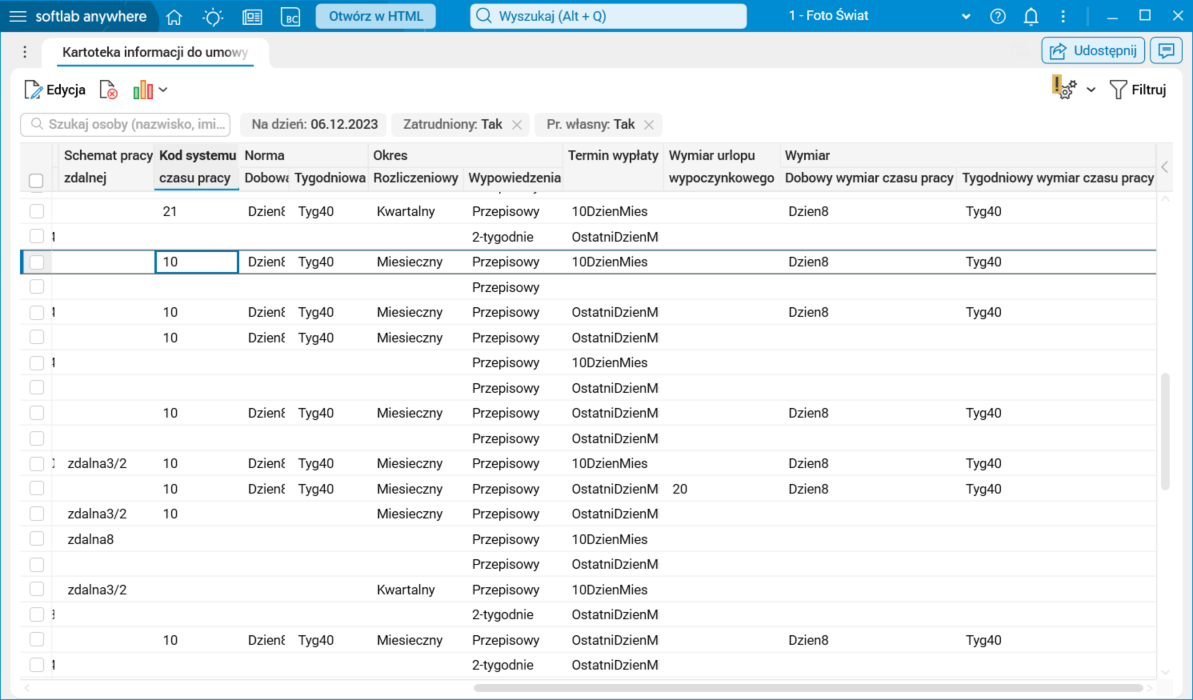
Task: Click 'Rozliczeniowy' column header
Action: point(415,178)
